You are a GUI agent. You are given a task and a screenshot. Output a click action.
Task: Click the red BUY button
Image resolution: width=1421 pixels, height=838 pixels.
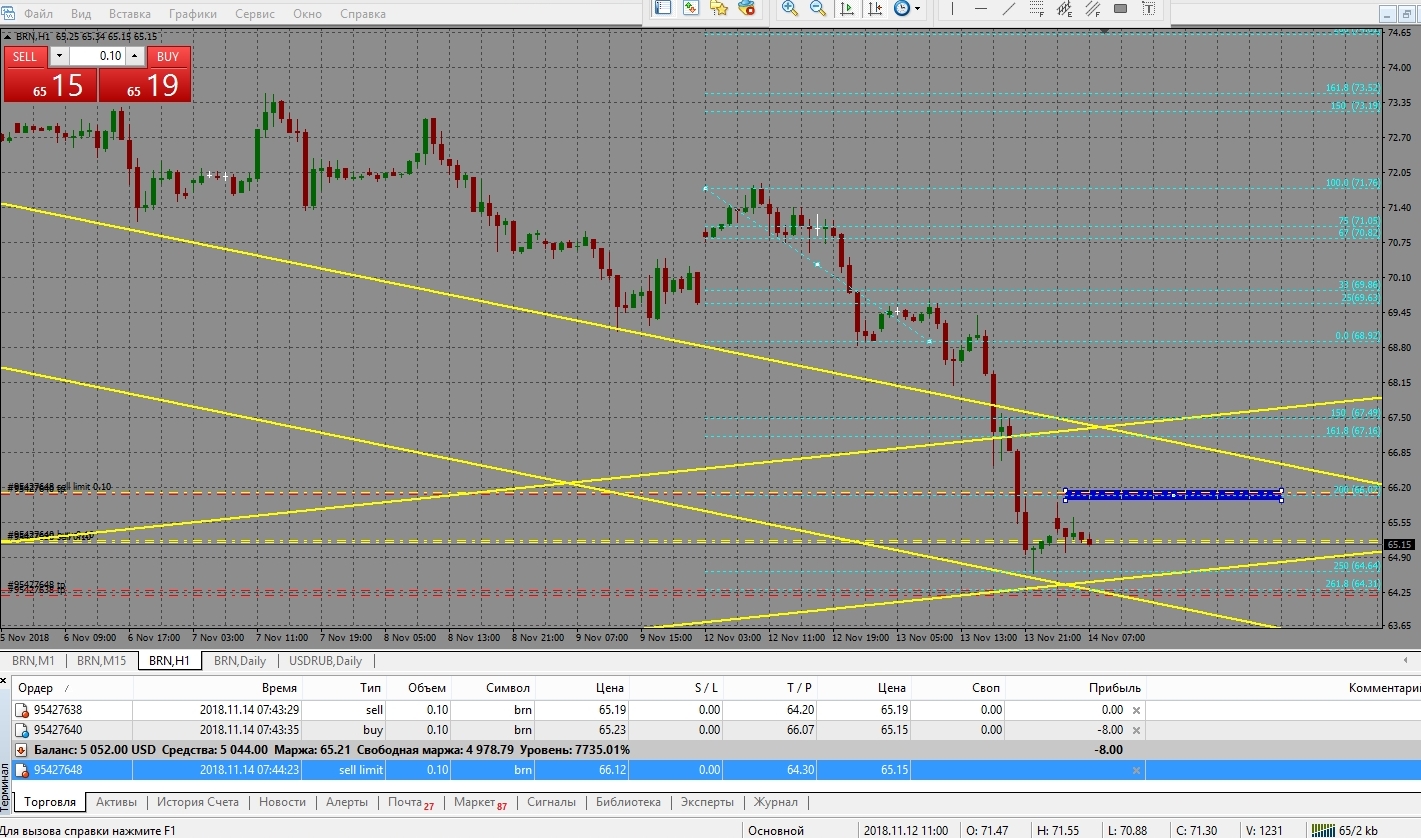tap(168, 57)
